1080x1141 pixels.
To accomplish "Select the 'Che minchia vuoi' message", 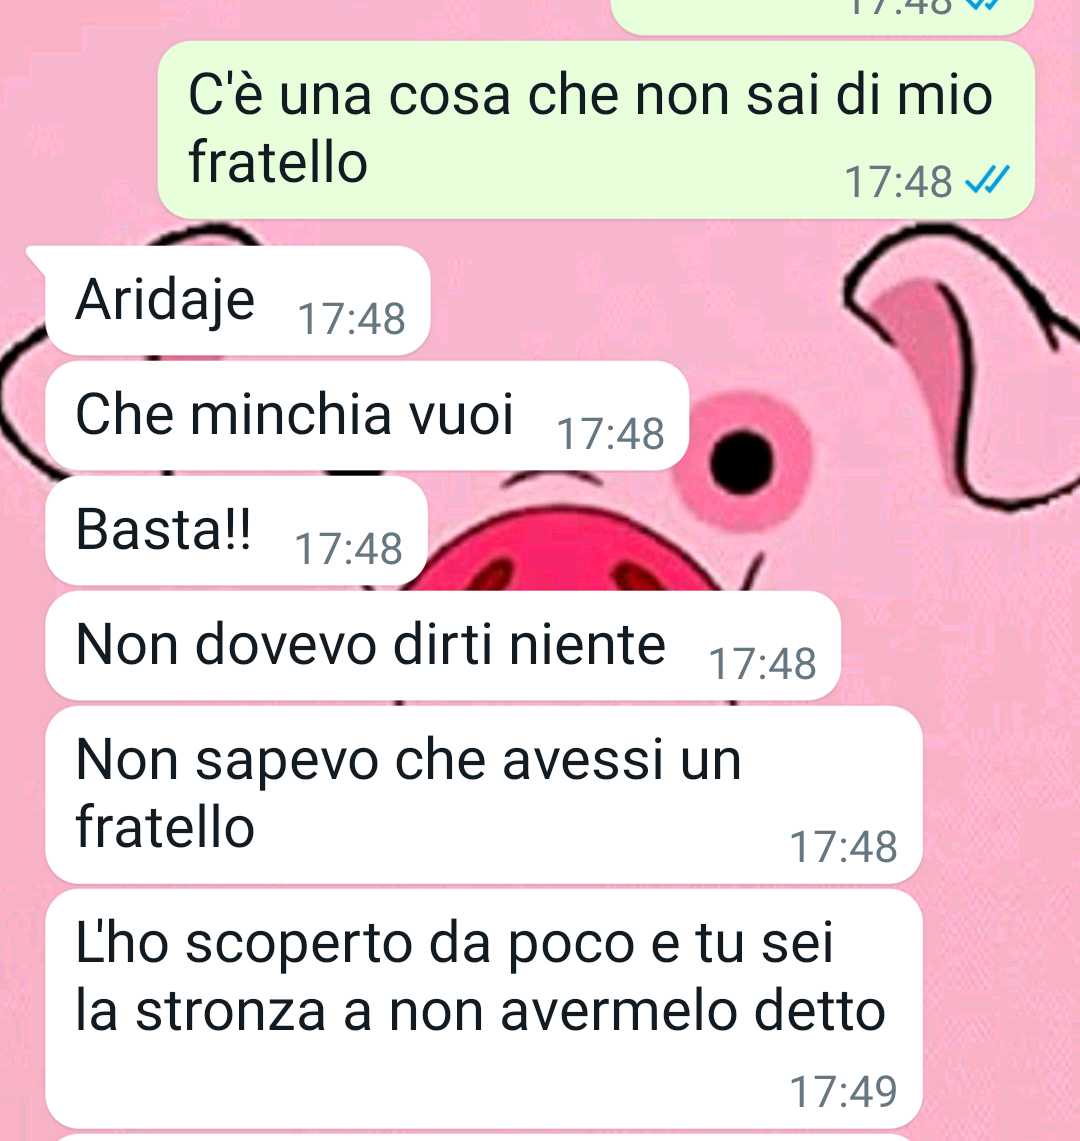I will [x=367, y=416].
